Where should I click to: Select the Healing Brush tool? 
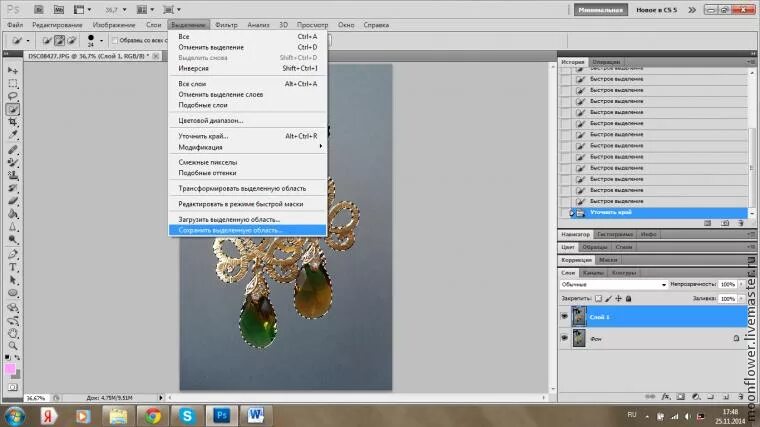13,150
